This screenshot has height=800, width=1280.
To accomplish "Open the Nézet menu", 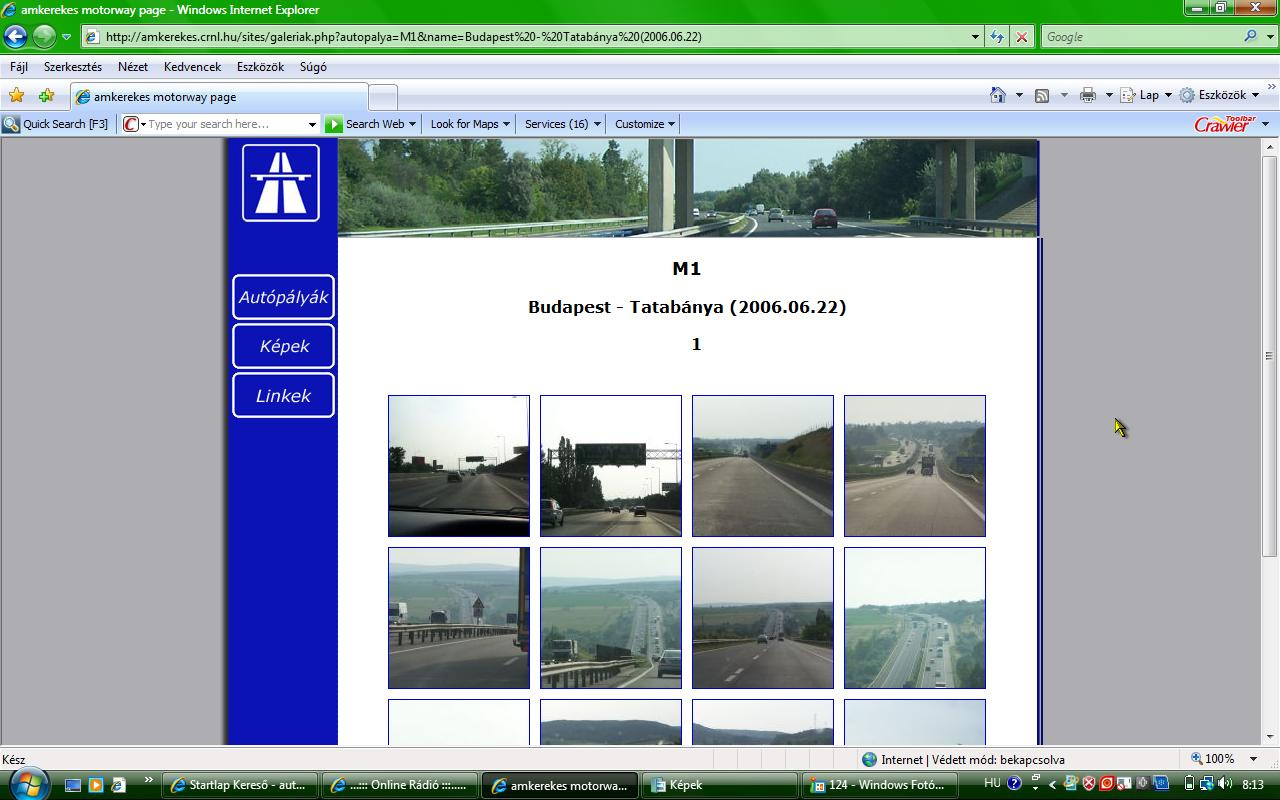I will [133, 67].
